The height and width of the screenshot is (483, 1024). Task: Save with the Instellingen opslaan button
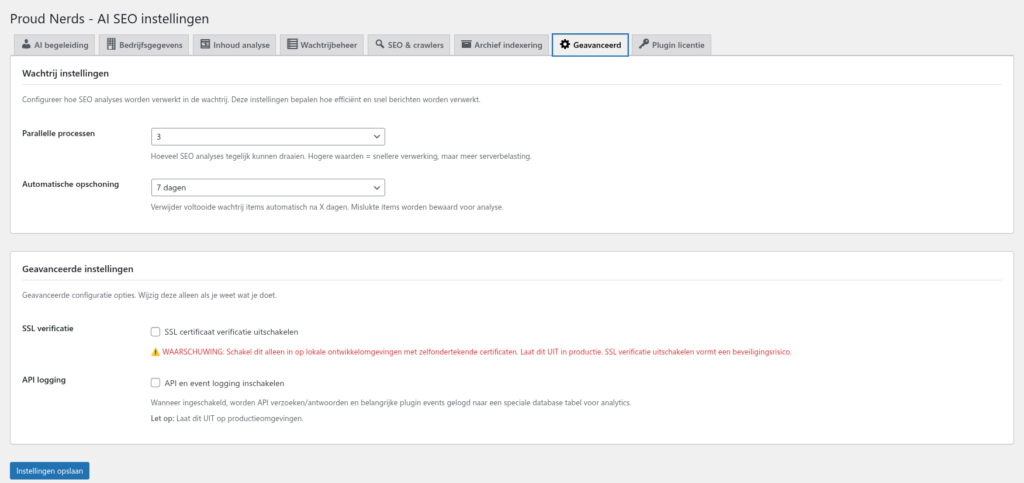[50, 470]
